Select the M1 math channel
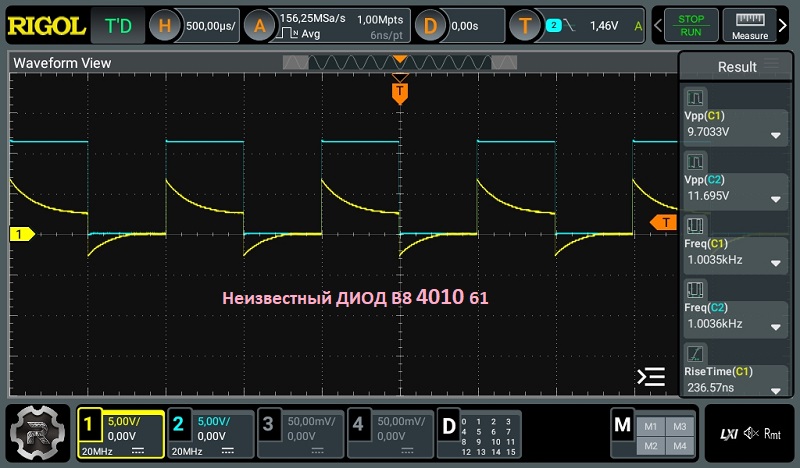Viewport: 800px width, 468px height. point(652,425)
